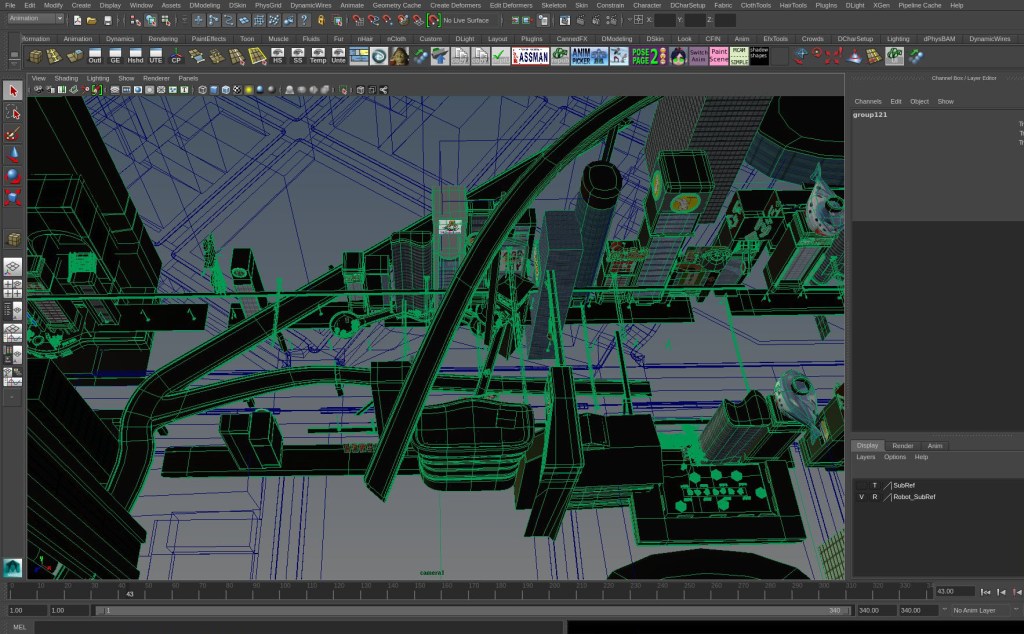Open the Animation menu set dropdown
The height and width of the screenshot is (634, 1024).
(35, 19)
